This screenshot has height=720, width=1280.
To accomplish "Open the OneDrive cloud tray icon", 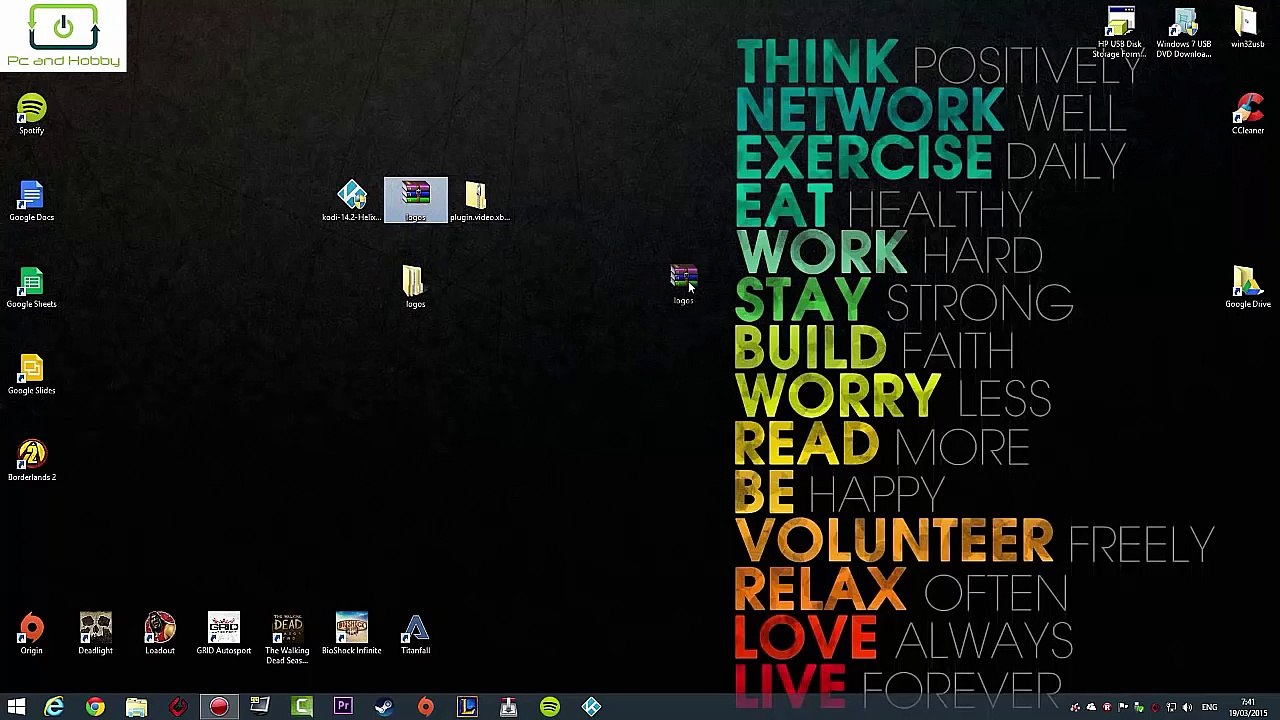I will coord(1091,708).
